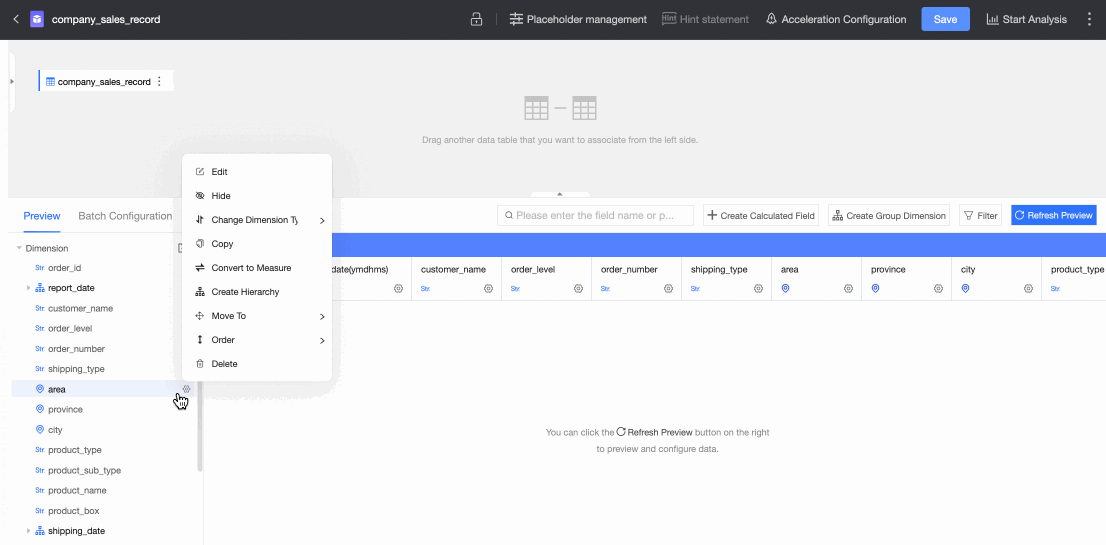
Task: Expand the report_date hierarchy
Action: click(x=28, y=288)
